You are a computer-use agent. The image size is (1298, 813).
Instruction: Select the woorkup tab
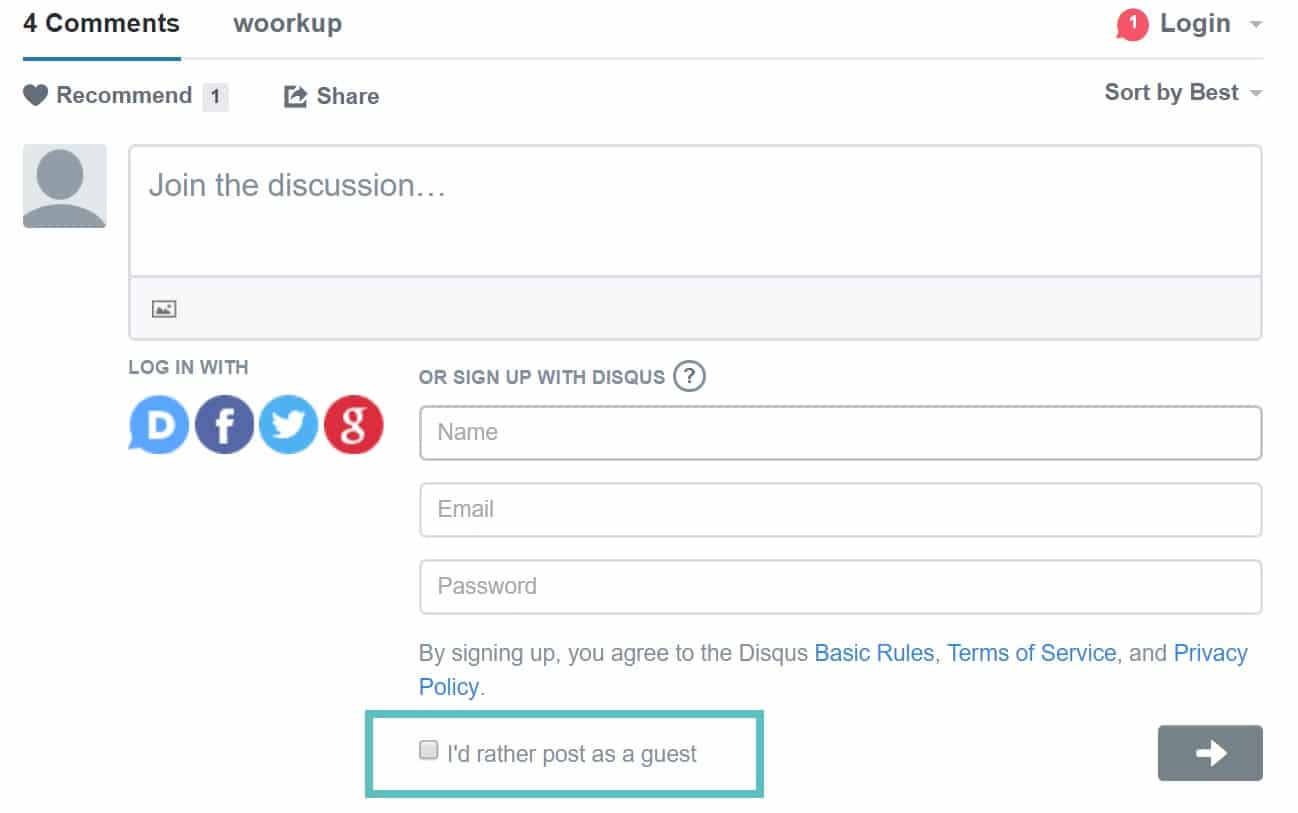pyautogui.click(x=287, y=23)
